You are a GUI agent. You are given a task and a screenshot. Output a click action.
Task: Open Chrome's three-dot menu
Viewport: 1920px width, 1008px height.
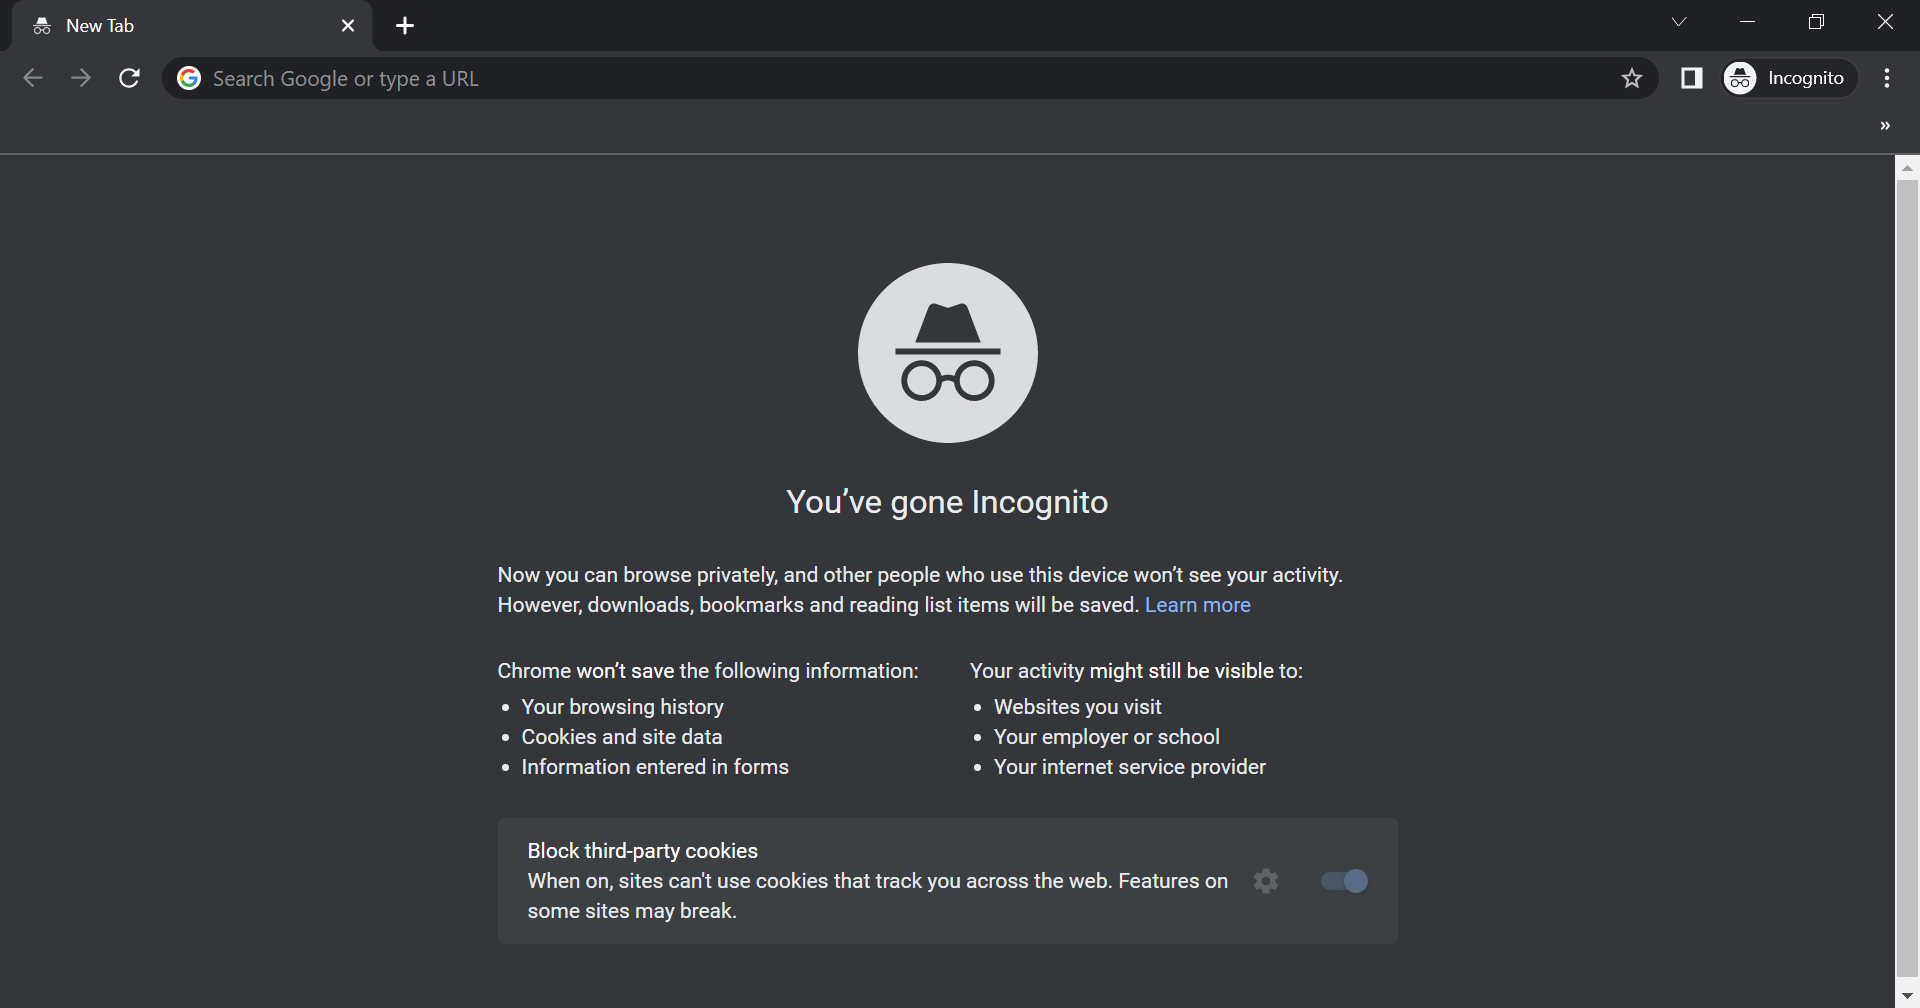coord(1887,78)
